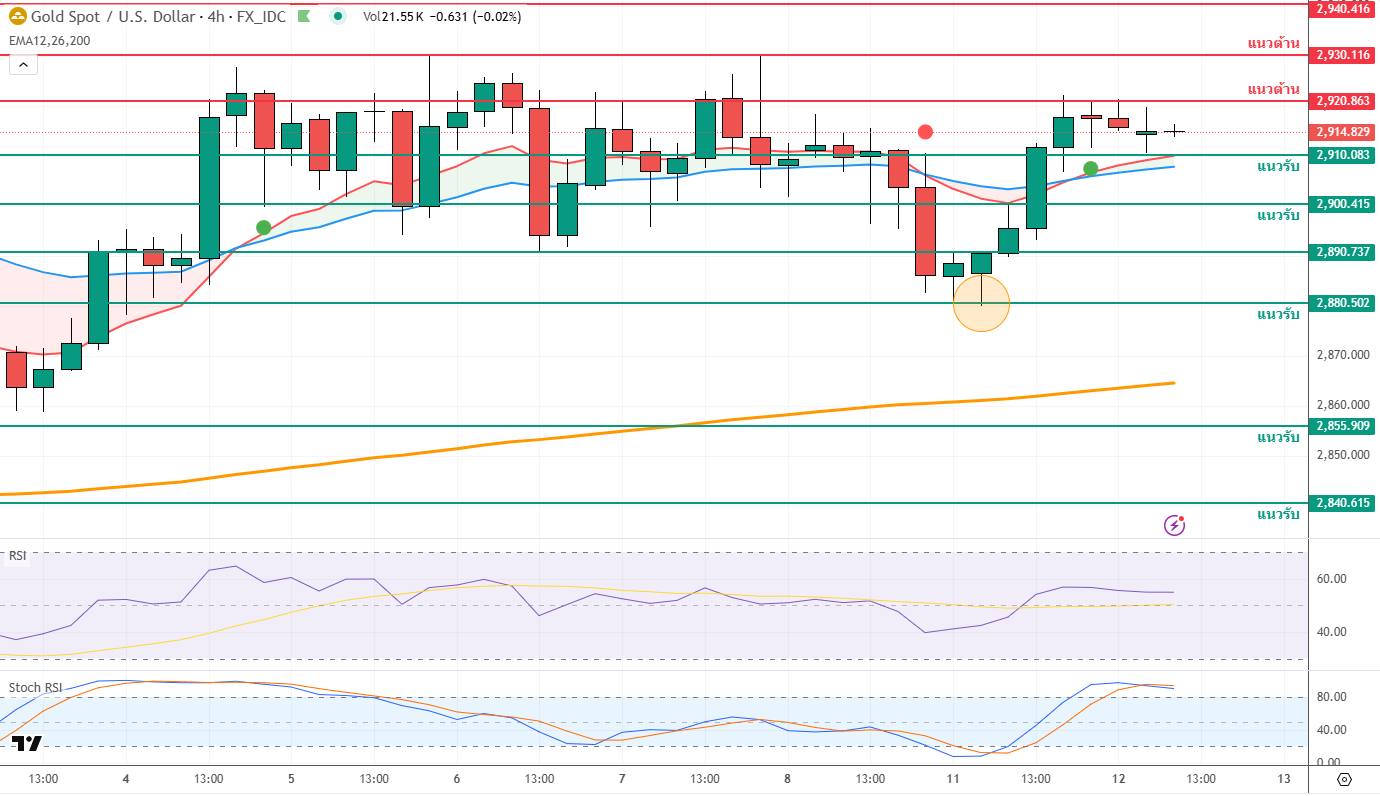1380x796 pixels.
Task: Click the แนวต้าน label under the 2,920.863 line
Action: [x=1274, y=89]
